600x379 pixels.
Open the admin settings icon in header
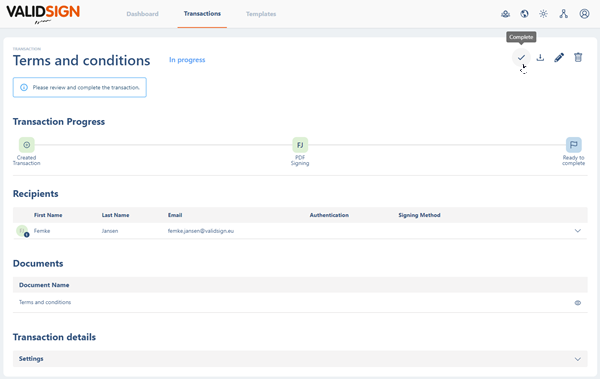pos(505,14)
